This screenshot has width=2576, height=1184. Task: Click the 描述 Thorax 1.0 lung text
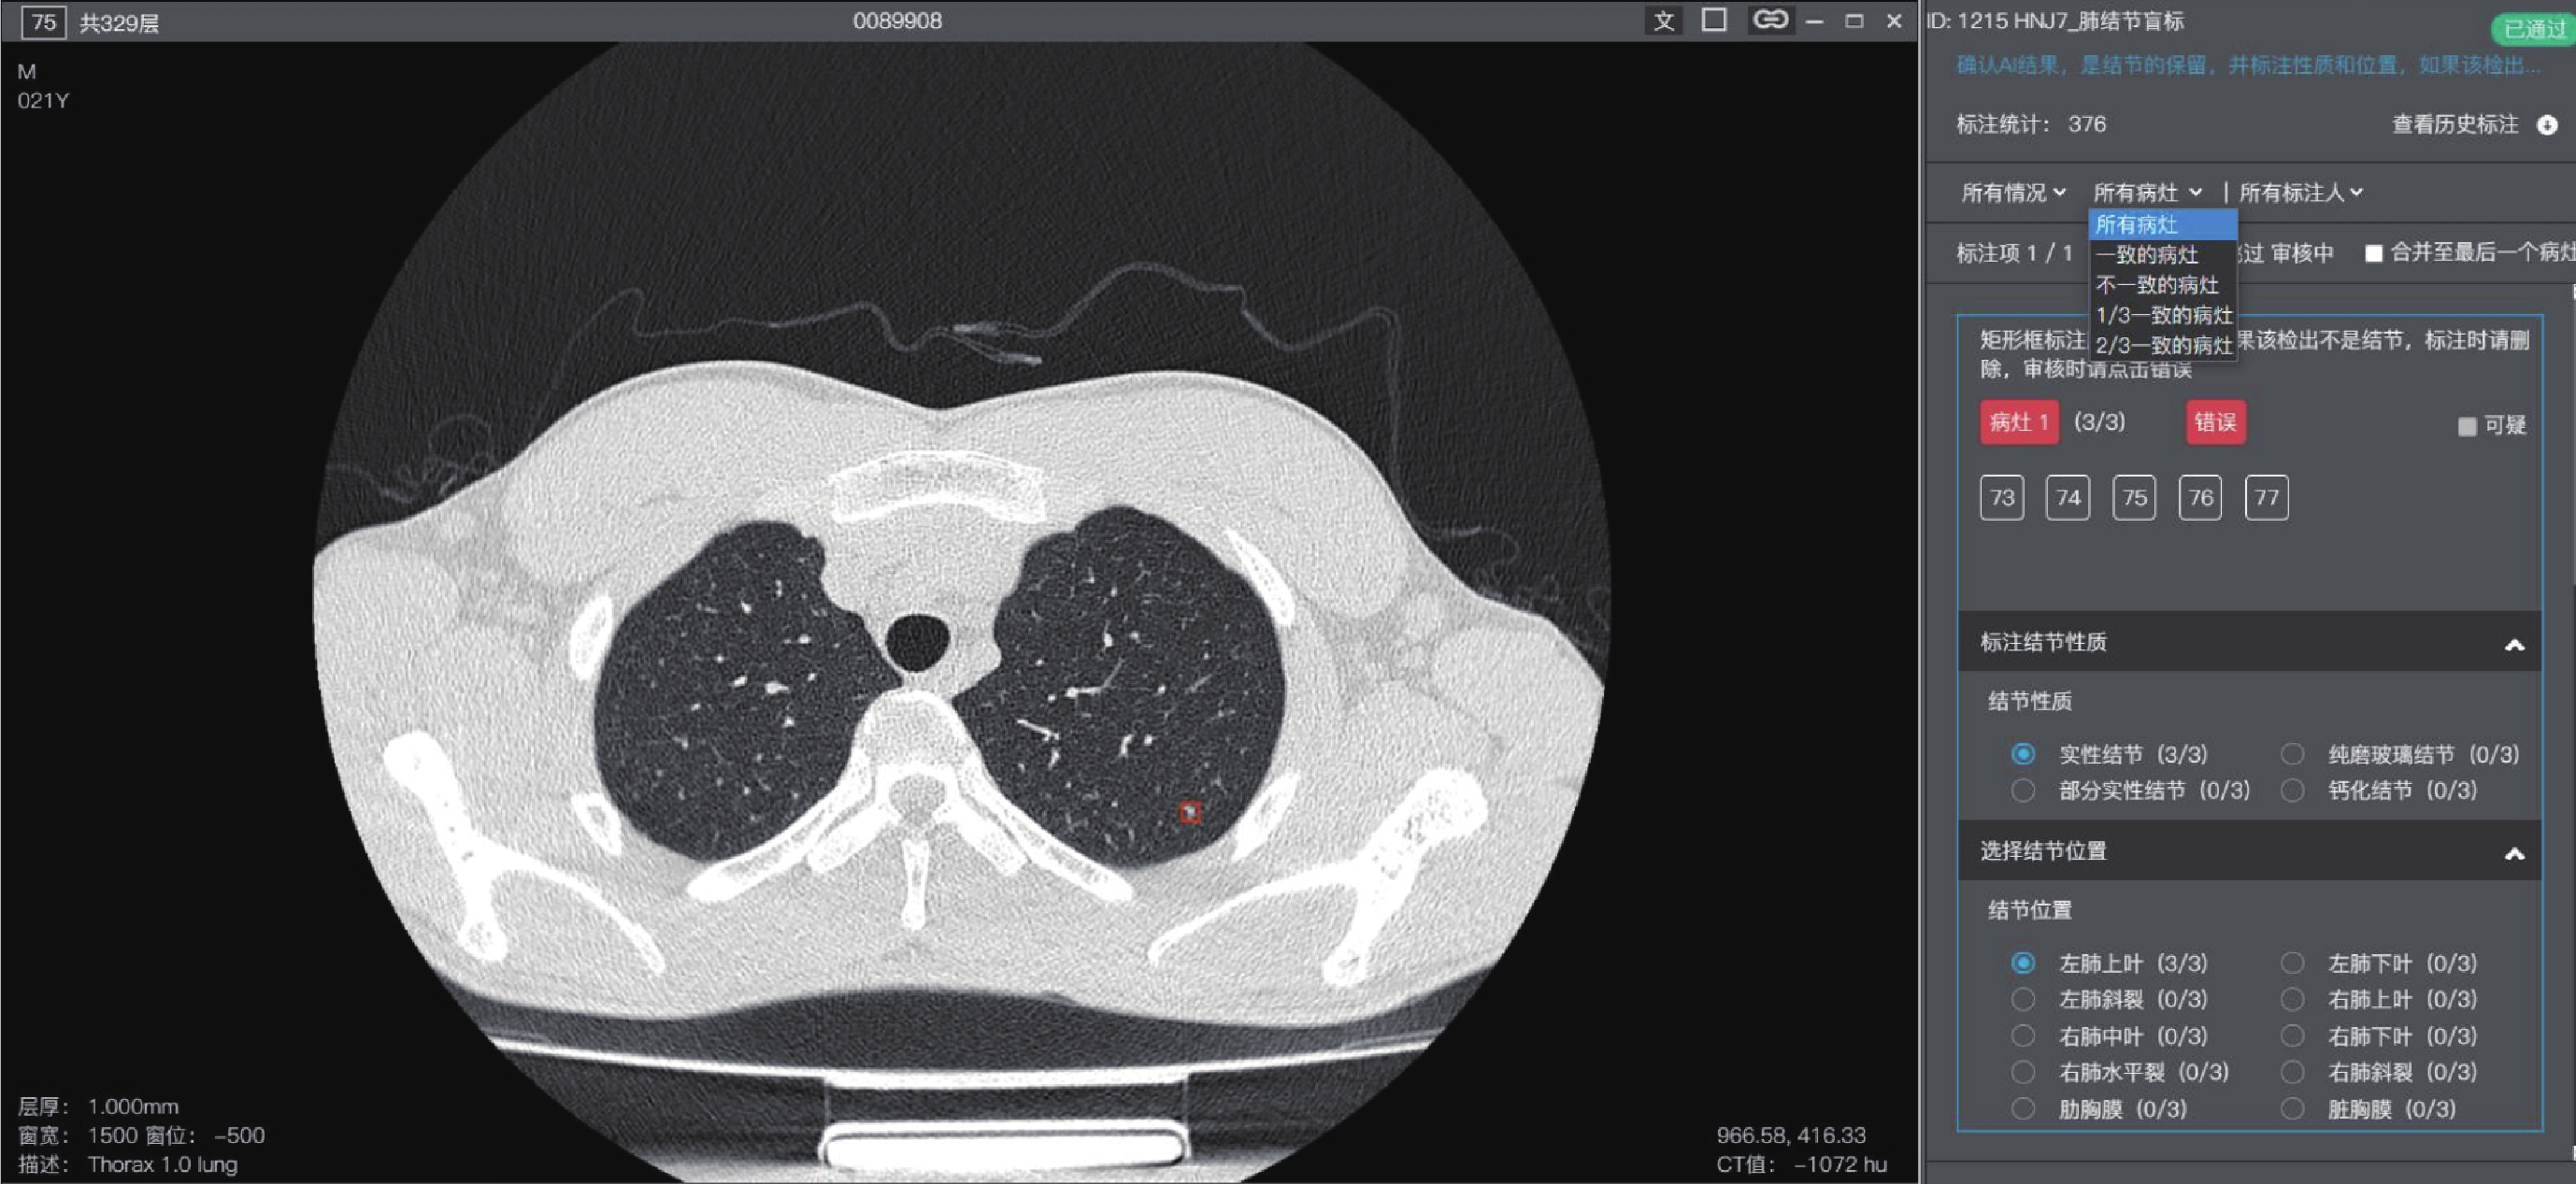pyautogui.click(x=127, y=1165)
